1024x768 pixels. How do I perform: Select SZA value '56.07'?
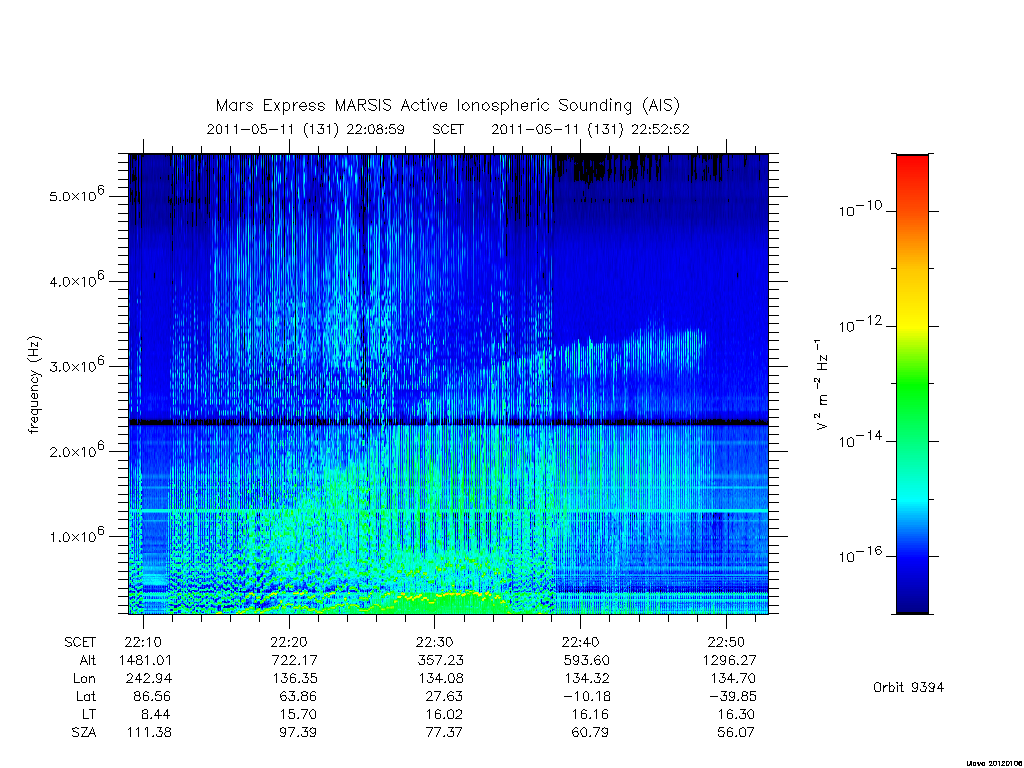pyautogui.click(x=736, y=732)
